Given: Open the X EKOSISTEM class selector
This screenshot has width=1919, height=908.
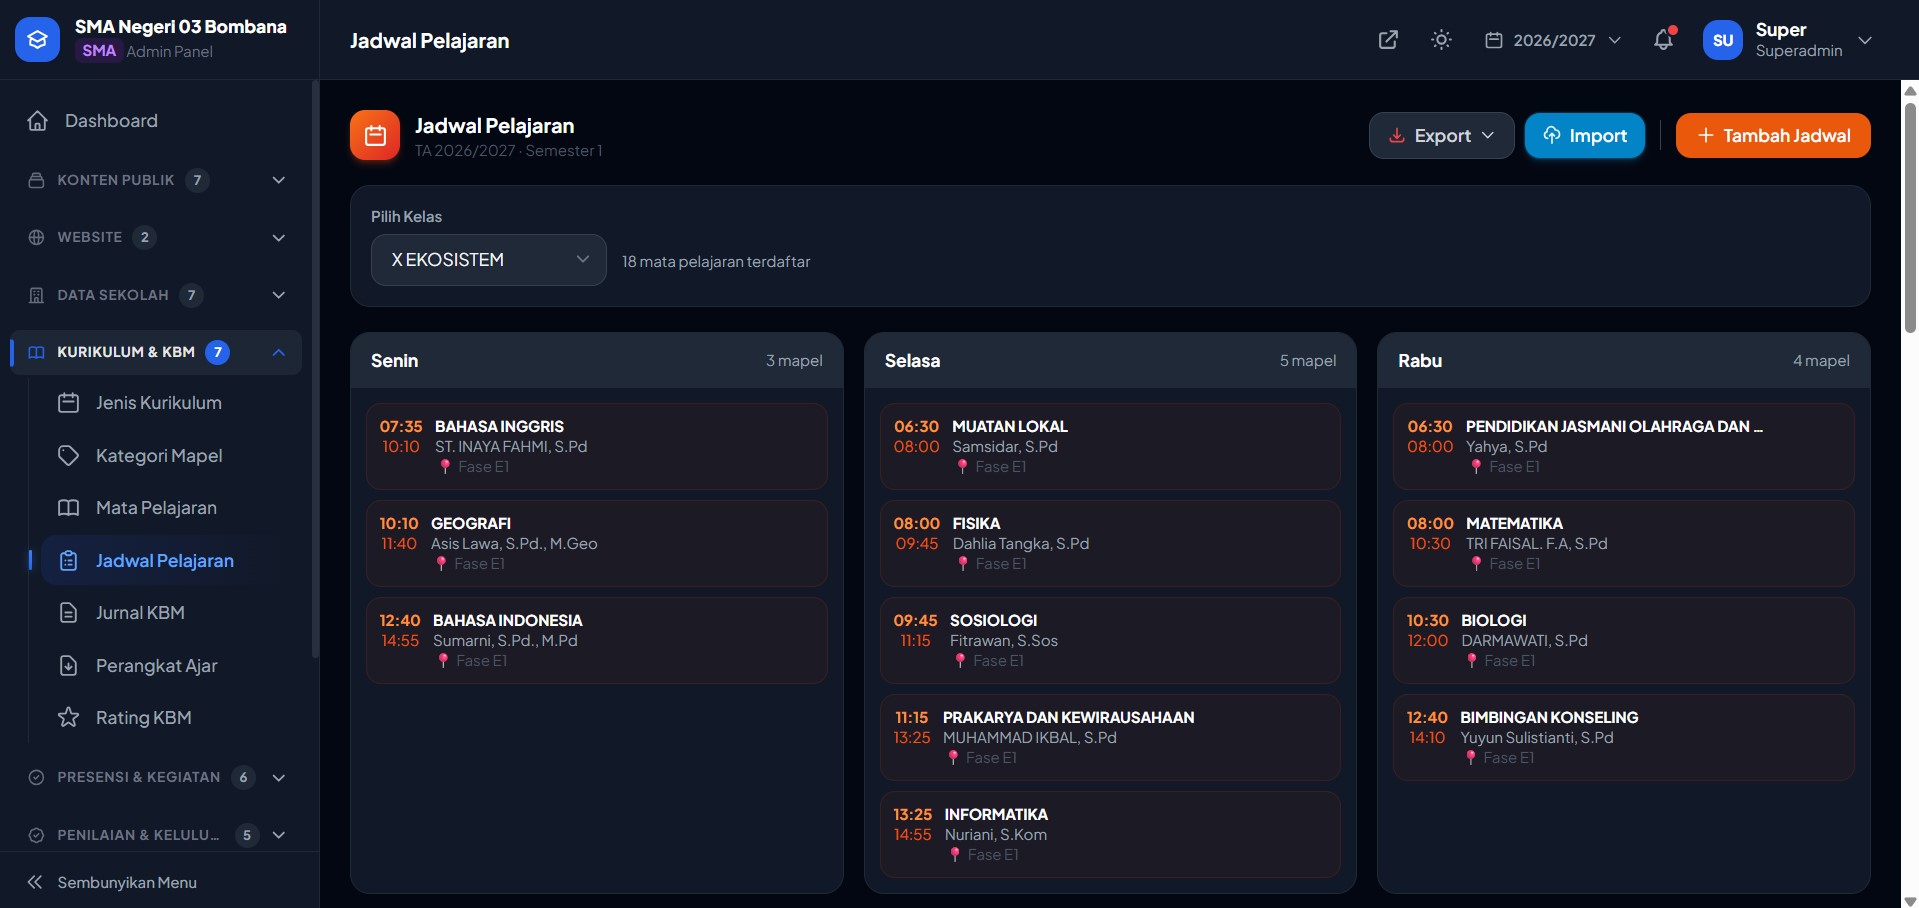Looking at the screenshot, I should tap(489, 260).
